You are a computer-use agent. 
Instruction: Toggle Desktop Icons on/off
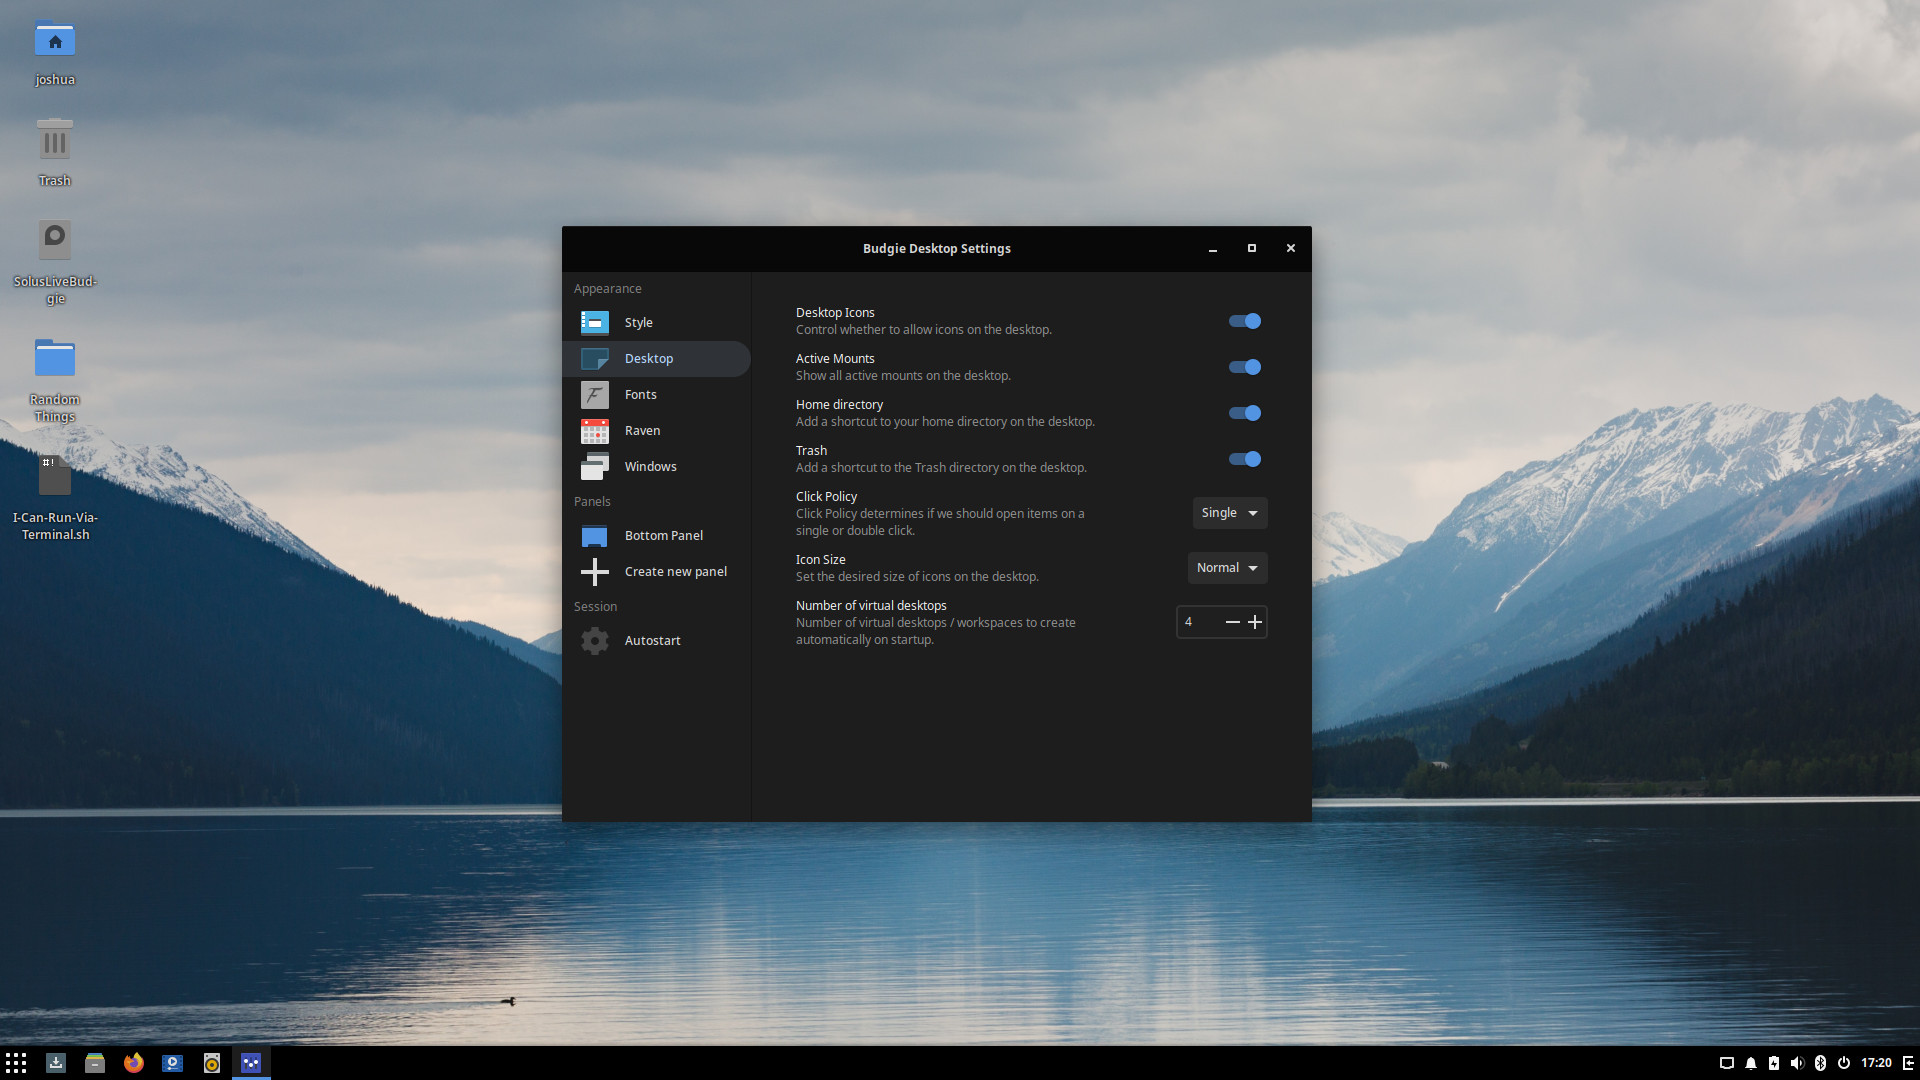click(x=1244, y=320)
